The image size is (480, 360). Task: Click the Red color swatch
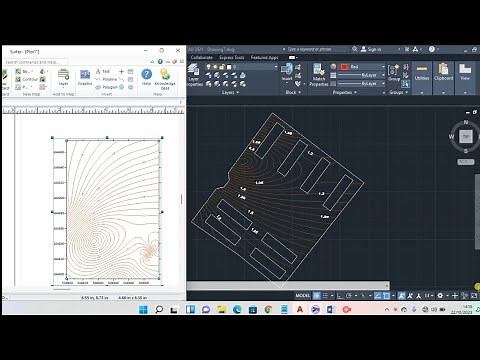pos(344,67)
